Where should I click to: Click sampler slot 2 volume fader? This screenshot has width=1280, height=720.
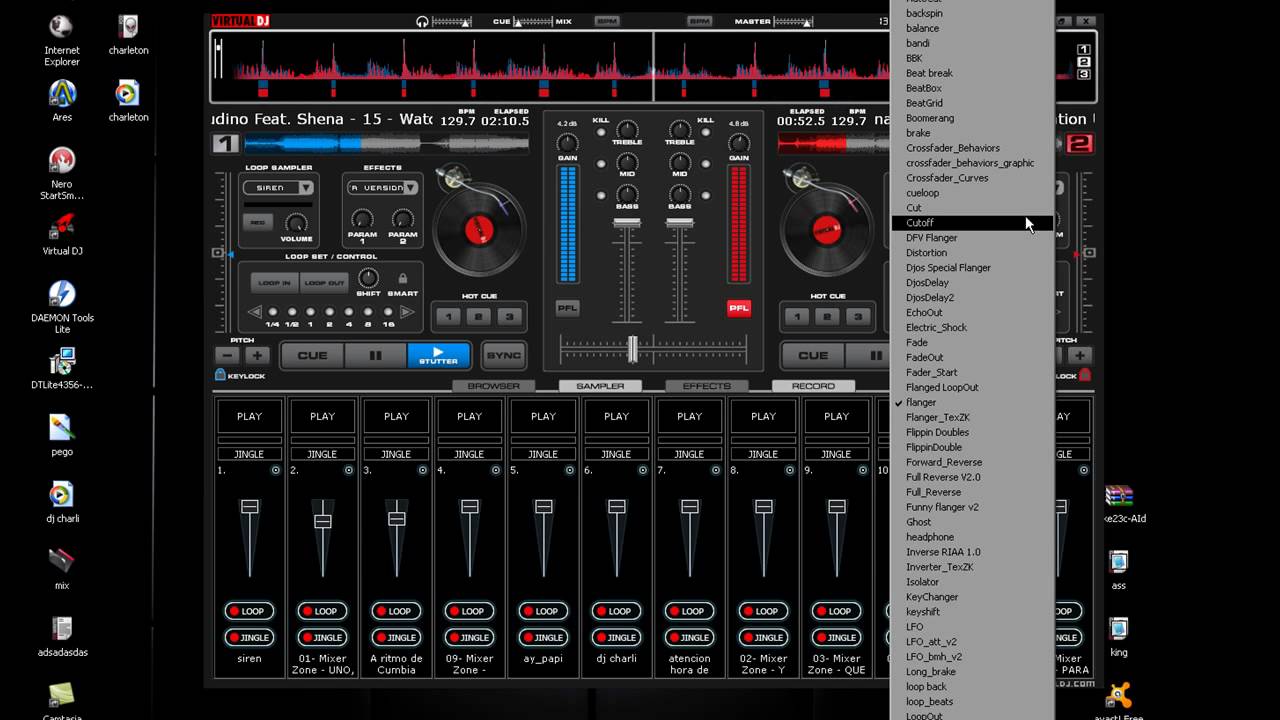point(322,521)
